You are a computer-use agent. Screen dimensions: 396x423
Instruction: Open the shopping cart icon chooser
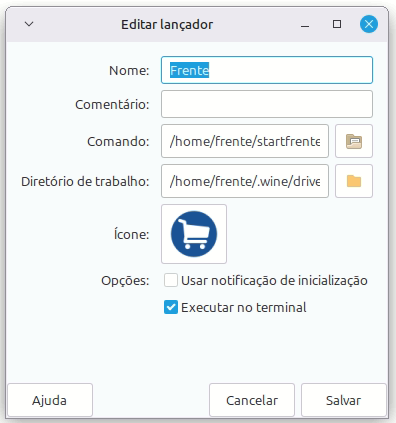point(194,234)
